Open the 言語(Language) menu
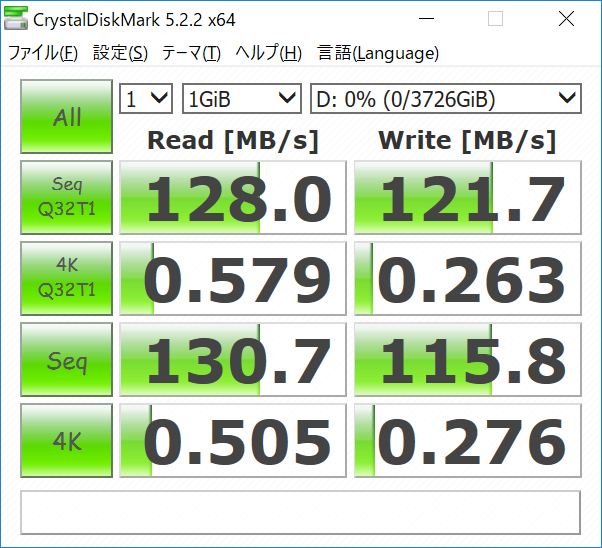Image resolution: width=602 pixels, height=548 pixels. pyautogui.click(x=378, y=53)
